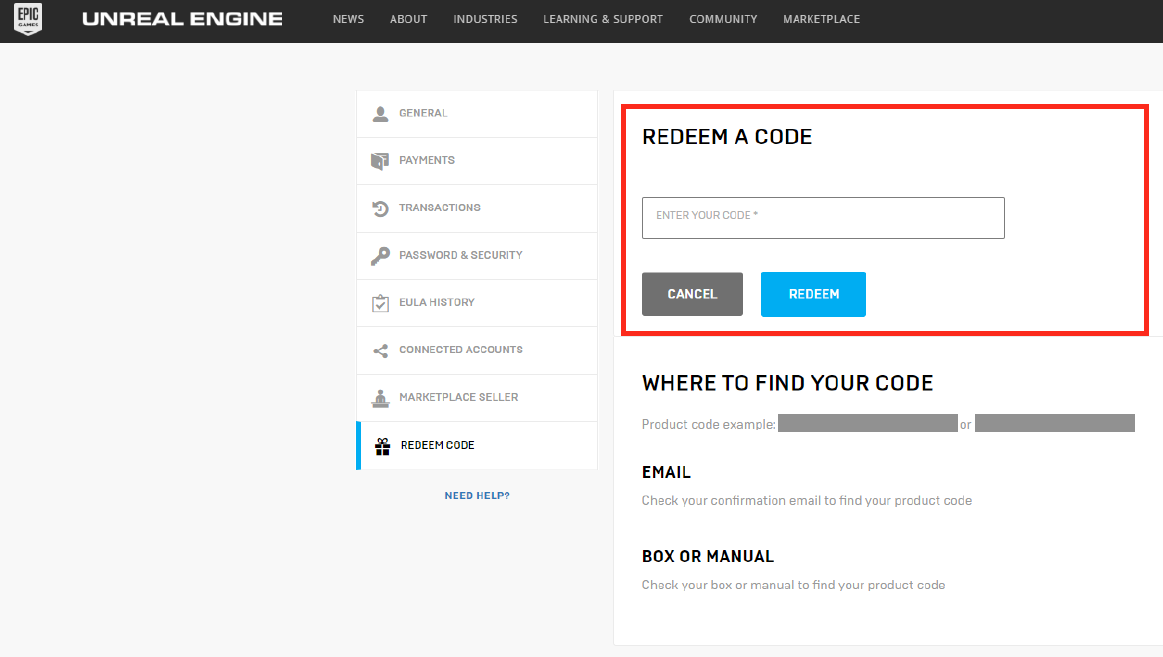Open Transactions section in sidebar
The image size is (1163, 657).
point(477,208)
